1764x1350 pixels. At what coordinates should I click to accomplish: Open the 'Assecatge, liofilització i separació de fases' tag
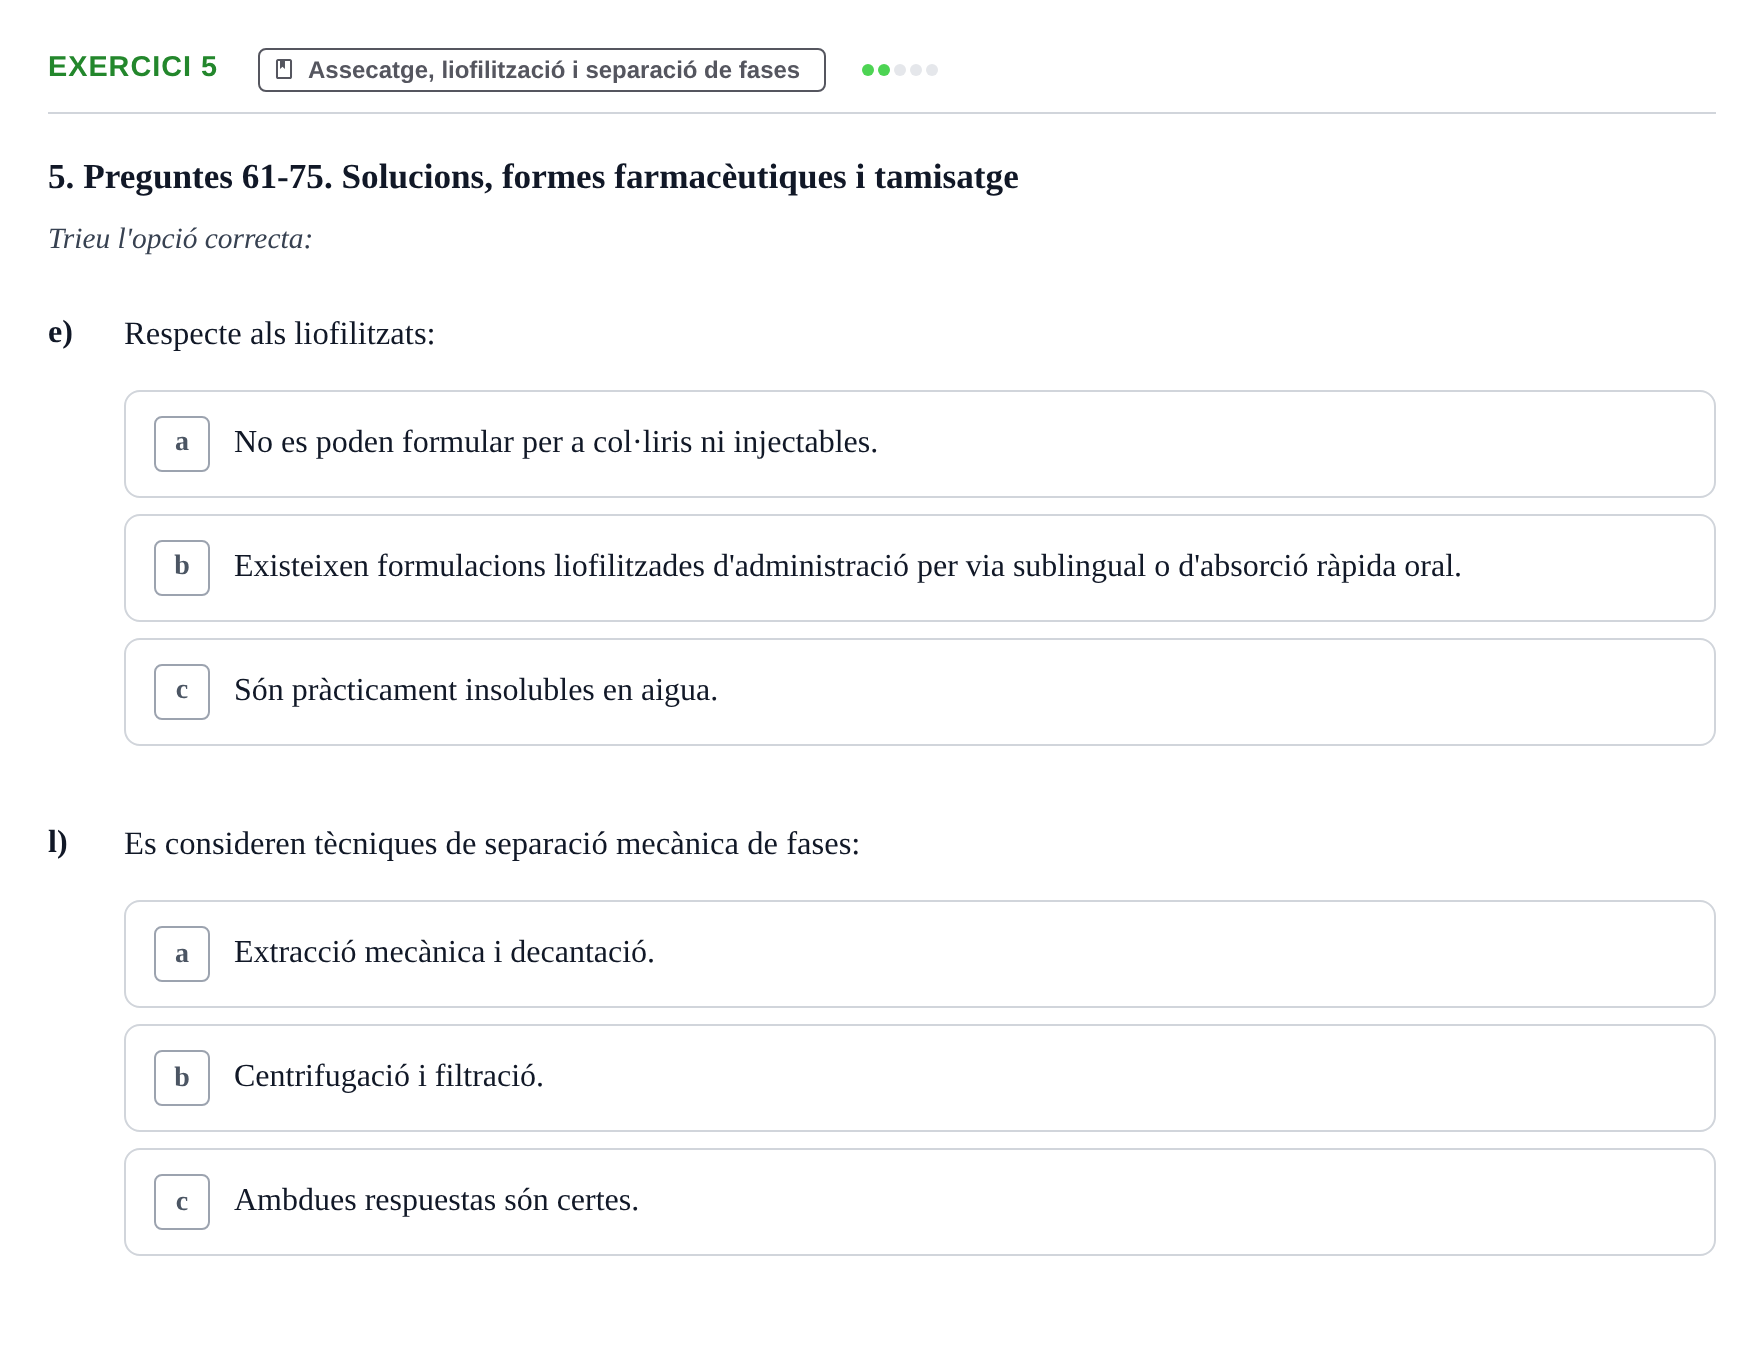coord(541,70)
